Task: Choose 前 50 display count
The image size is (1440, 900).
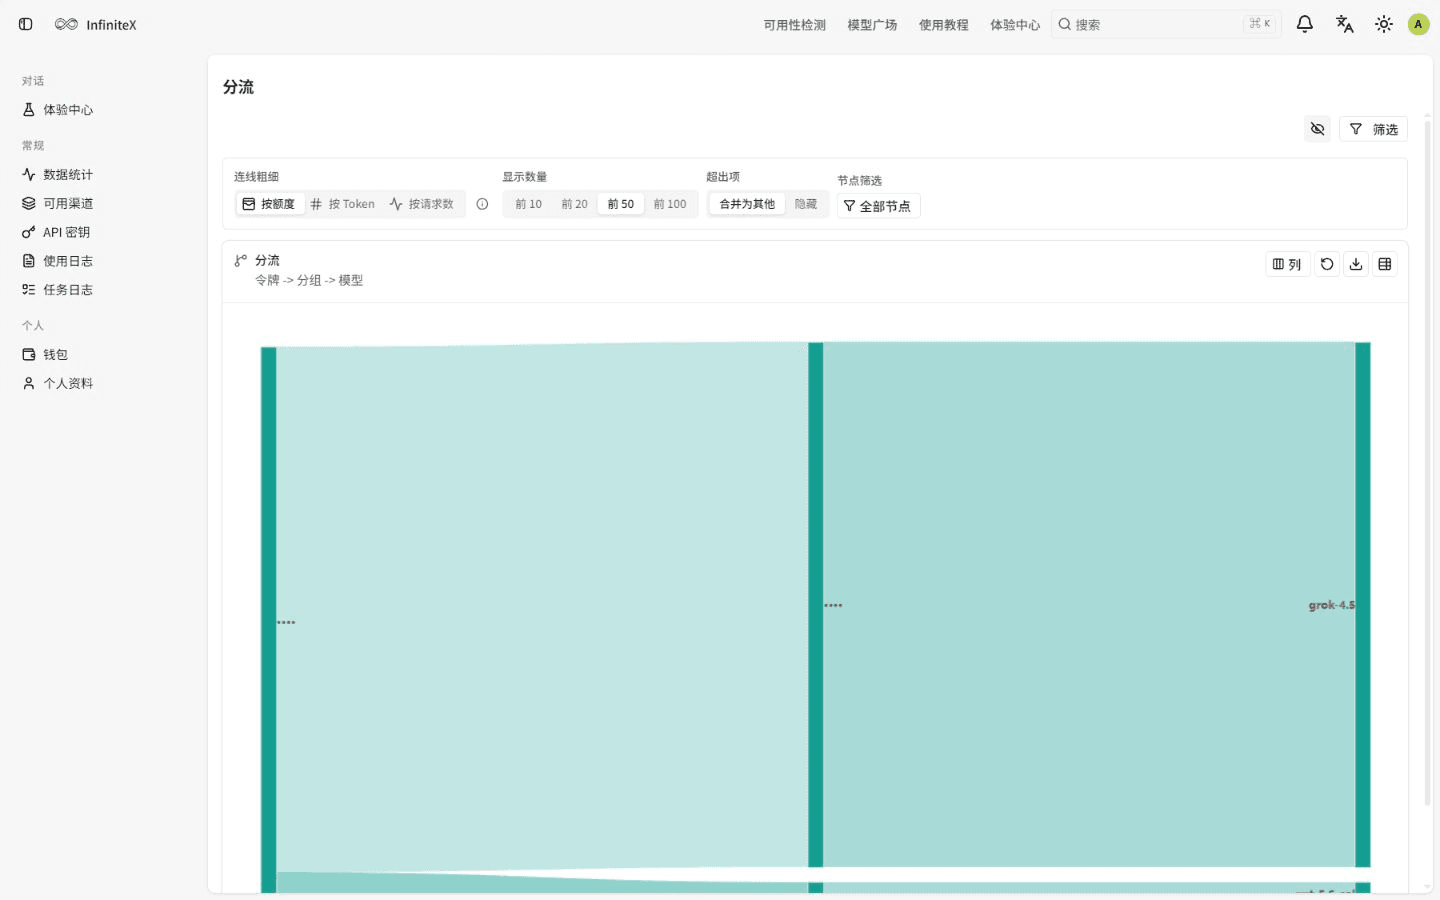Action: click(x=621, y=204)
